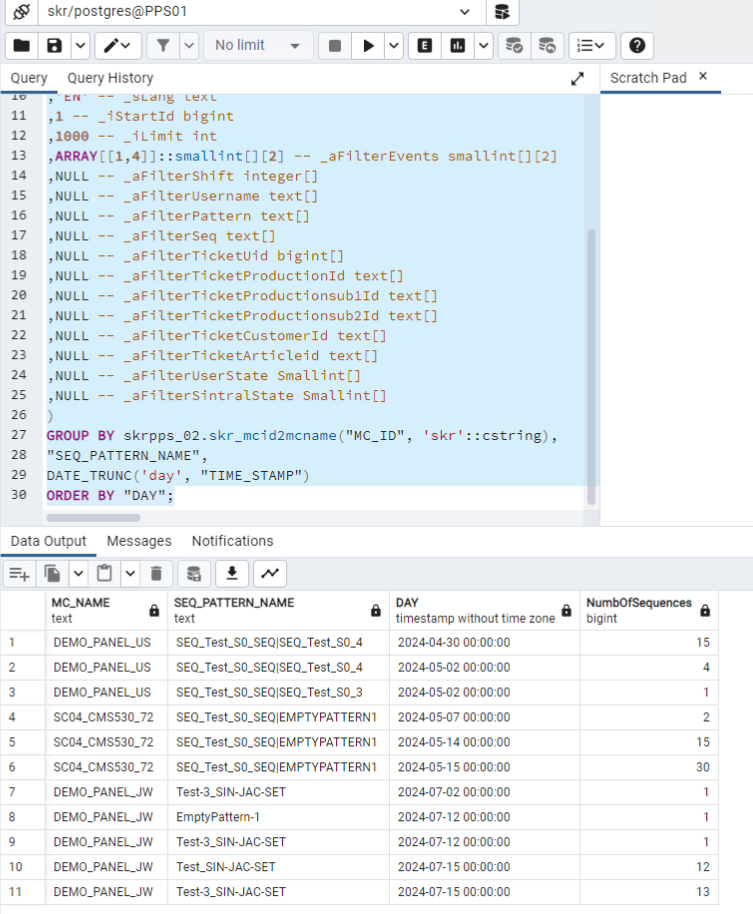Expand the explain analyze options arrow
Image resolution: width=753 pixels, height=914 pixels.
tap(483, 45)
